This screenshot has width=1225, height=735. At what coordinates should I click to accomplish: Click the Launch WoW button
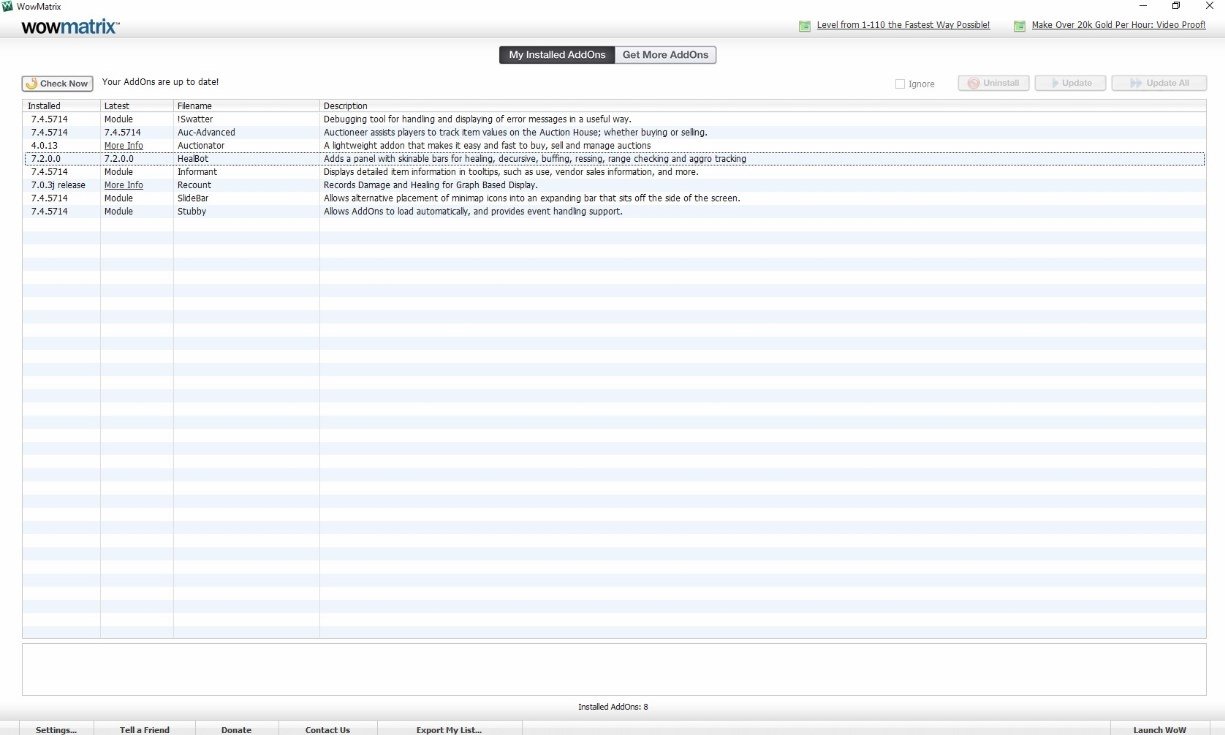pos(1160,730)
